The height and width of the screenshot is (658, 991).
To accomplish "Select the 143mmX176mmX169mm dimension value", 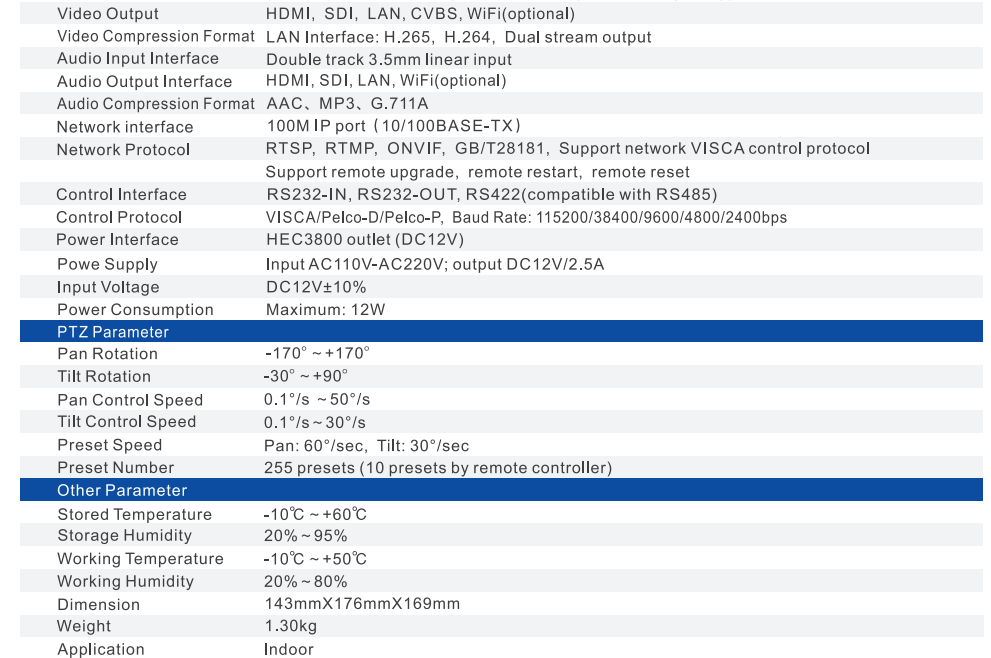I will click(x=362, y=604).
